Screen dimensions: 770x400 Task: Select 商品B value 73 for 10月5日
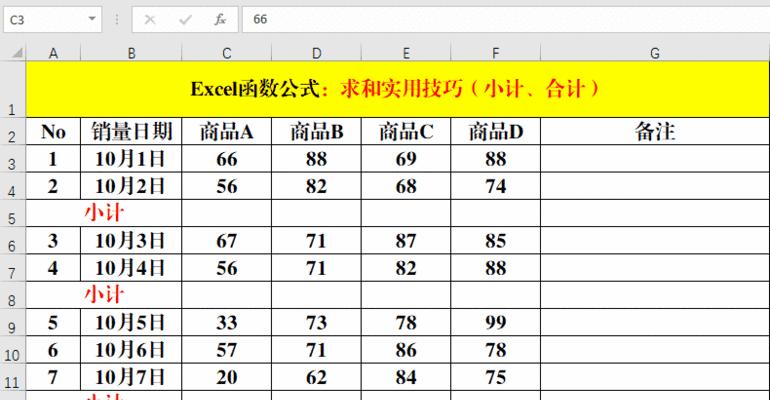coord(316,322)
